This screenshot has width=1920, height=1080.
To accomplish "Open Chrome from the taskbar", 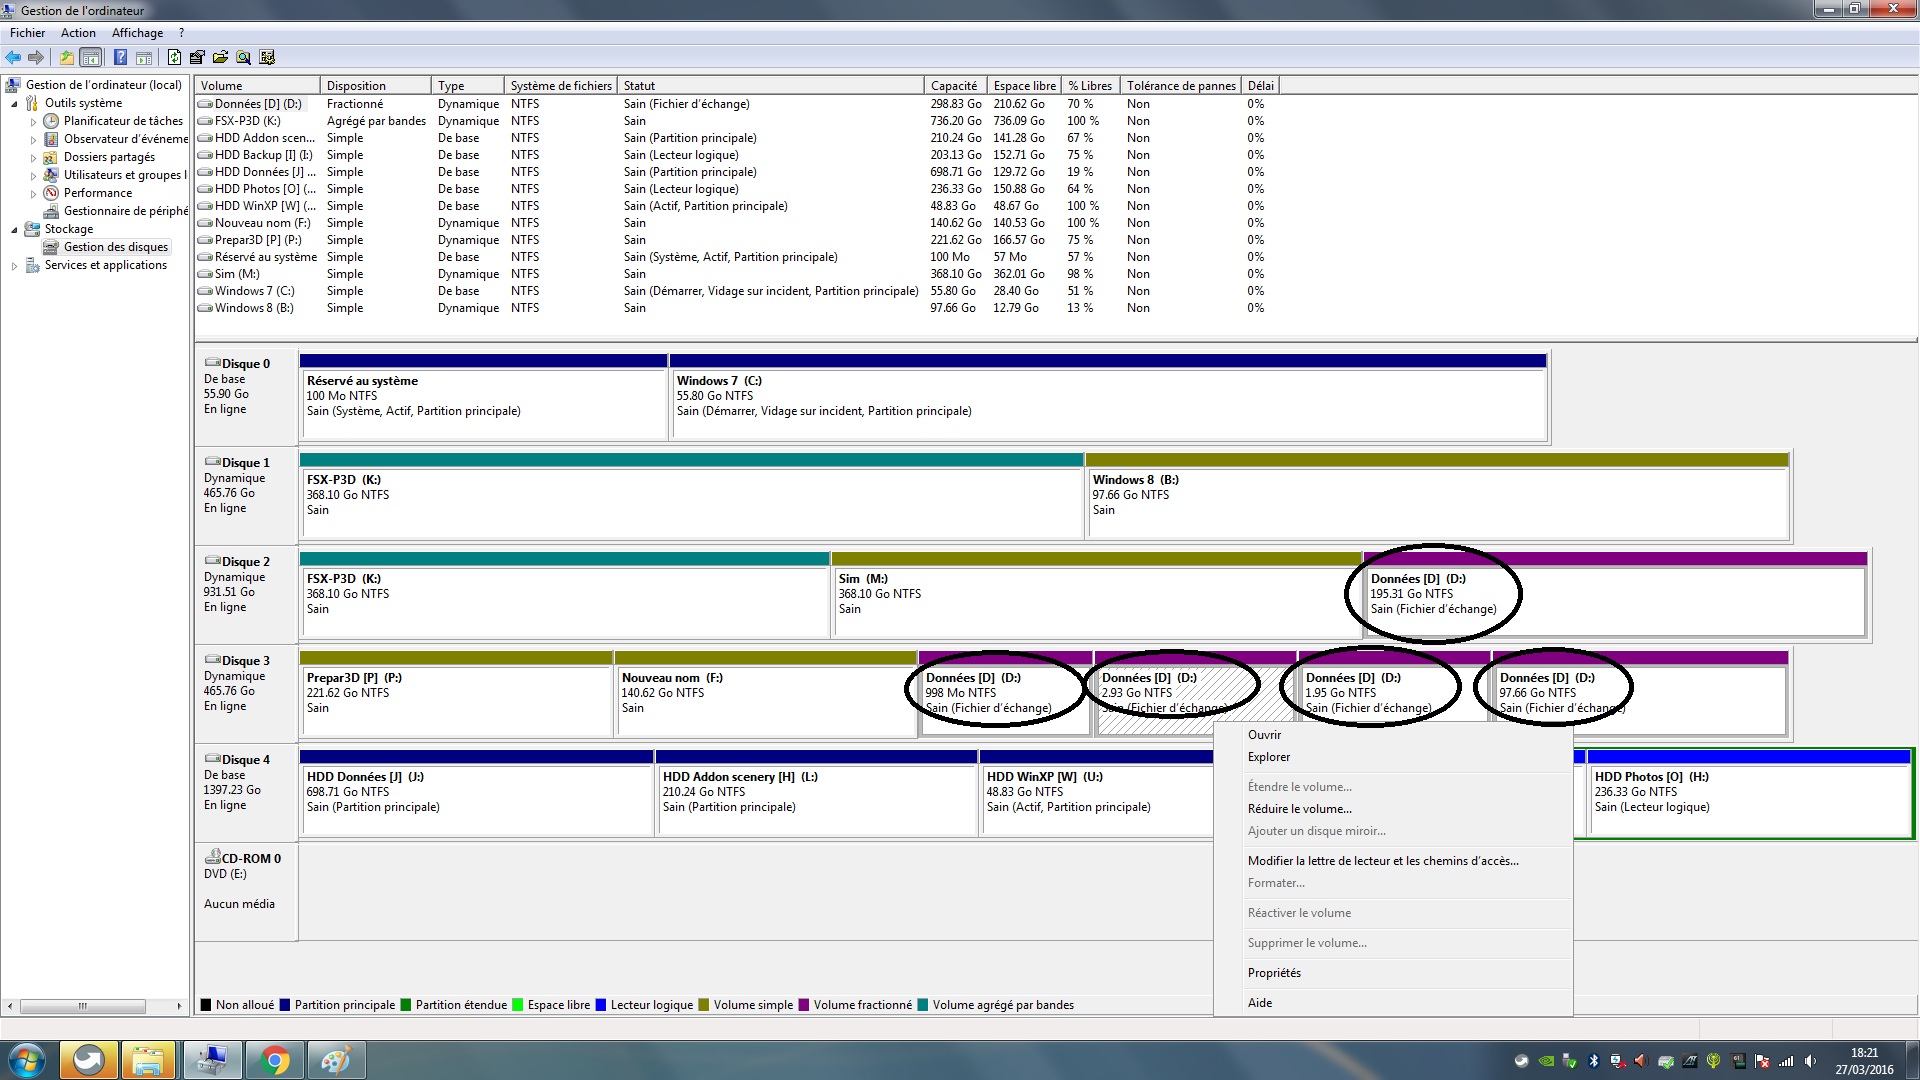I will [274, 1060].
